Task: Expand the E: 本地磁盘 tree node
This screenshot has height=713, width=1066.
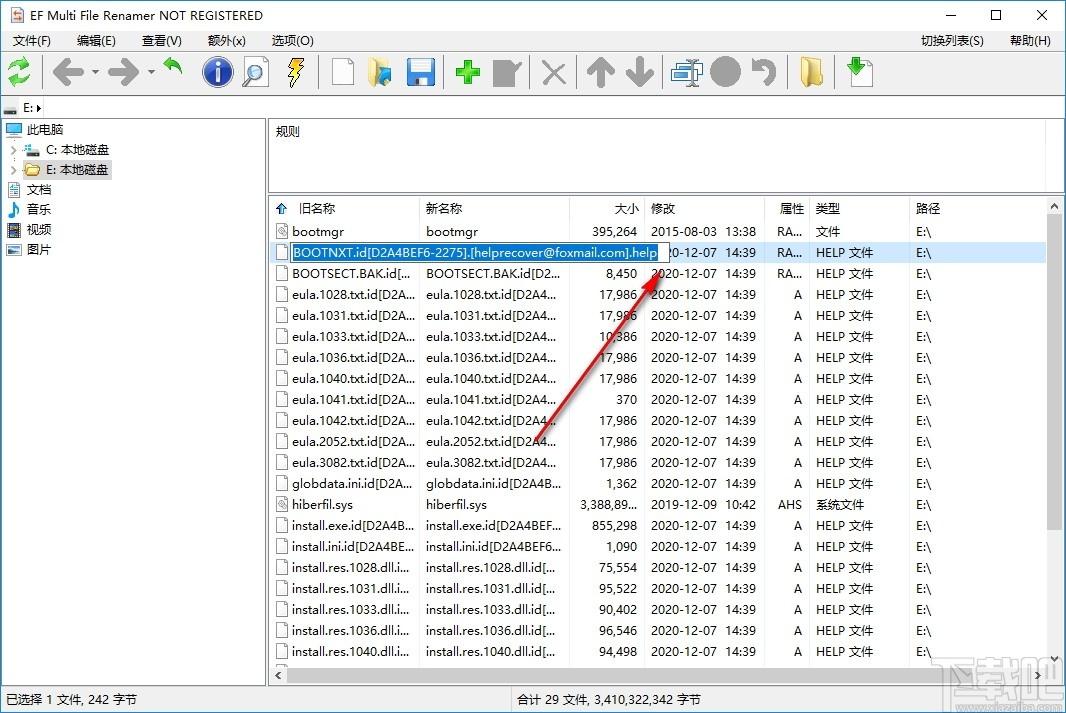Action: [x=13, y=170]
